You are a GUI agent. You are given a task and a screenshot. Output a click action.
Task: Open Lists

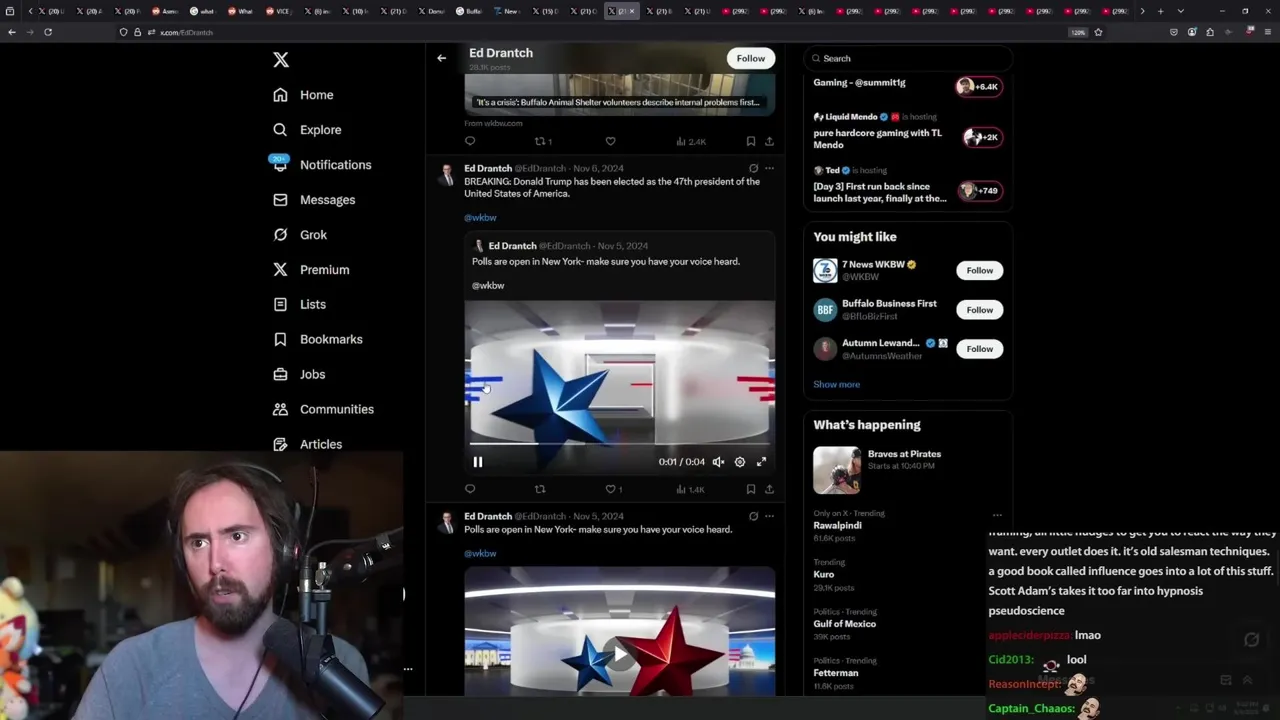coord(299,304)
